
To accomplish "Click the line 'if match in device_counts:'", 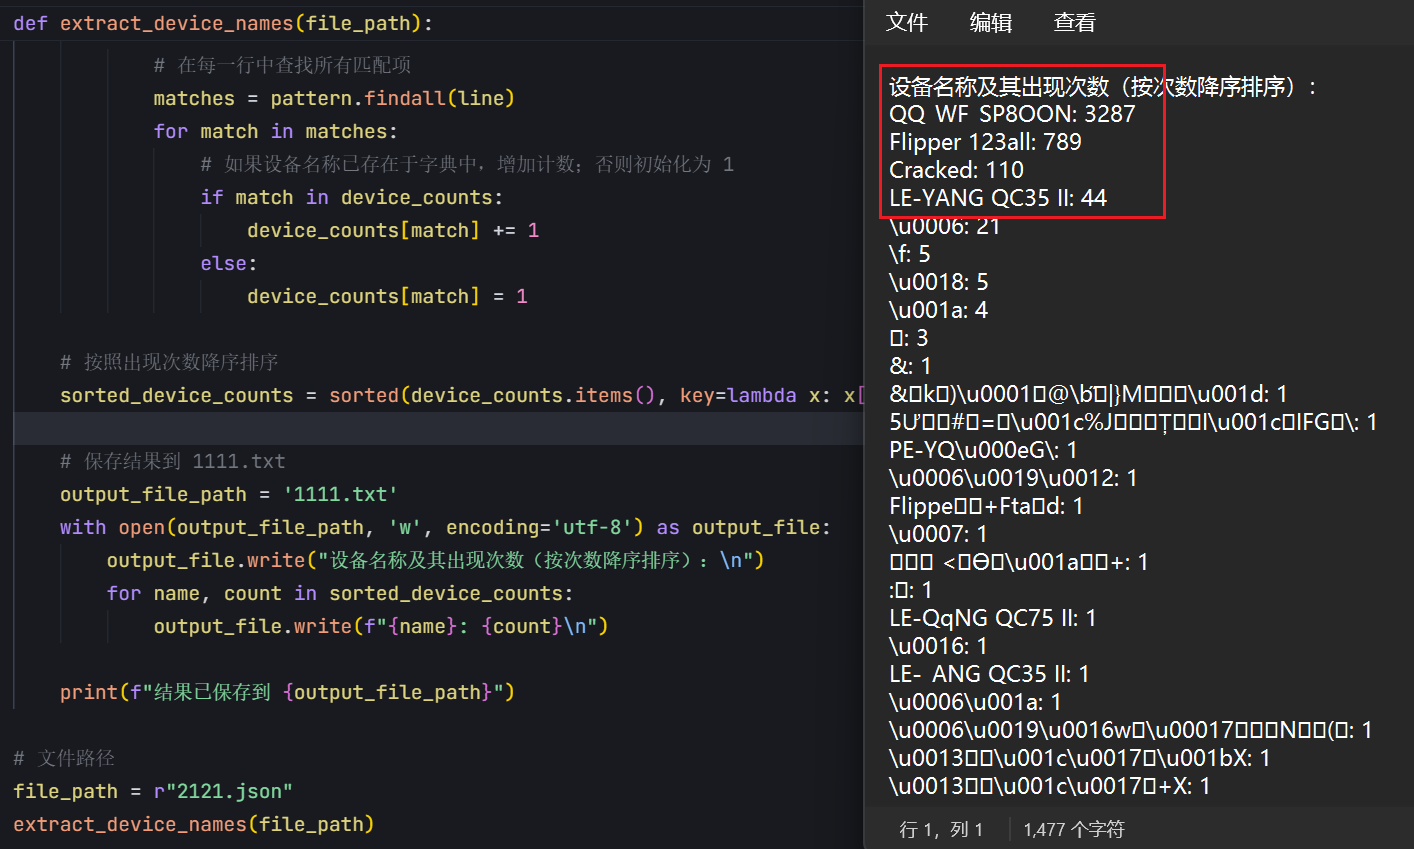I will coord(351,197).
